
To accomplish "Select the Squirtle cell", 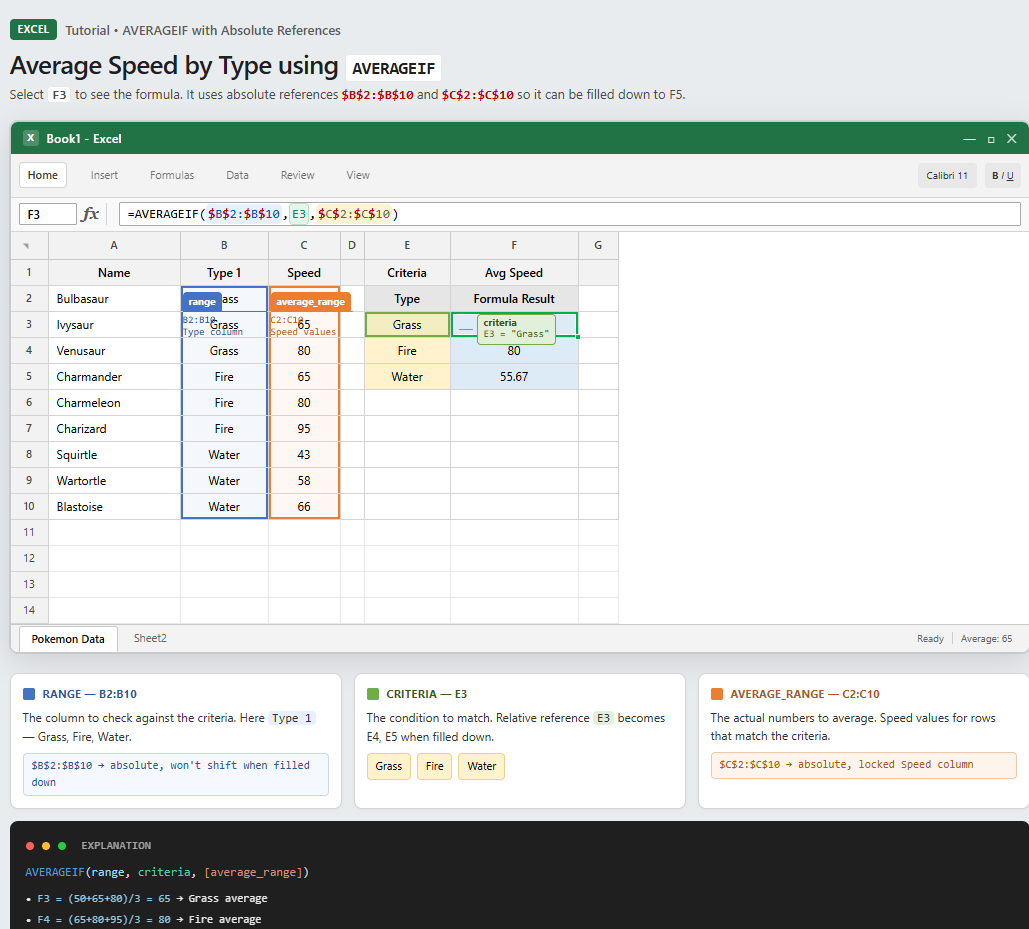I will point(114,455).
